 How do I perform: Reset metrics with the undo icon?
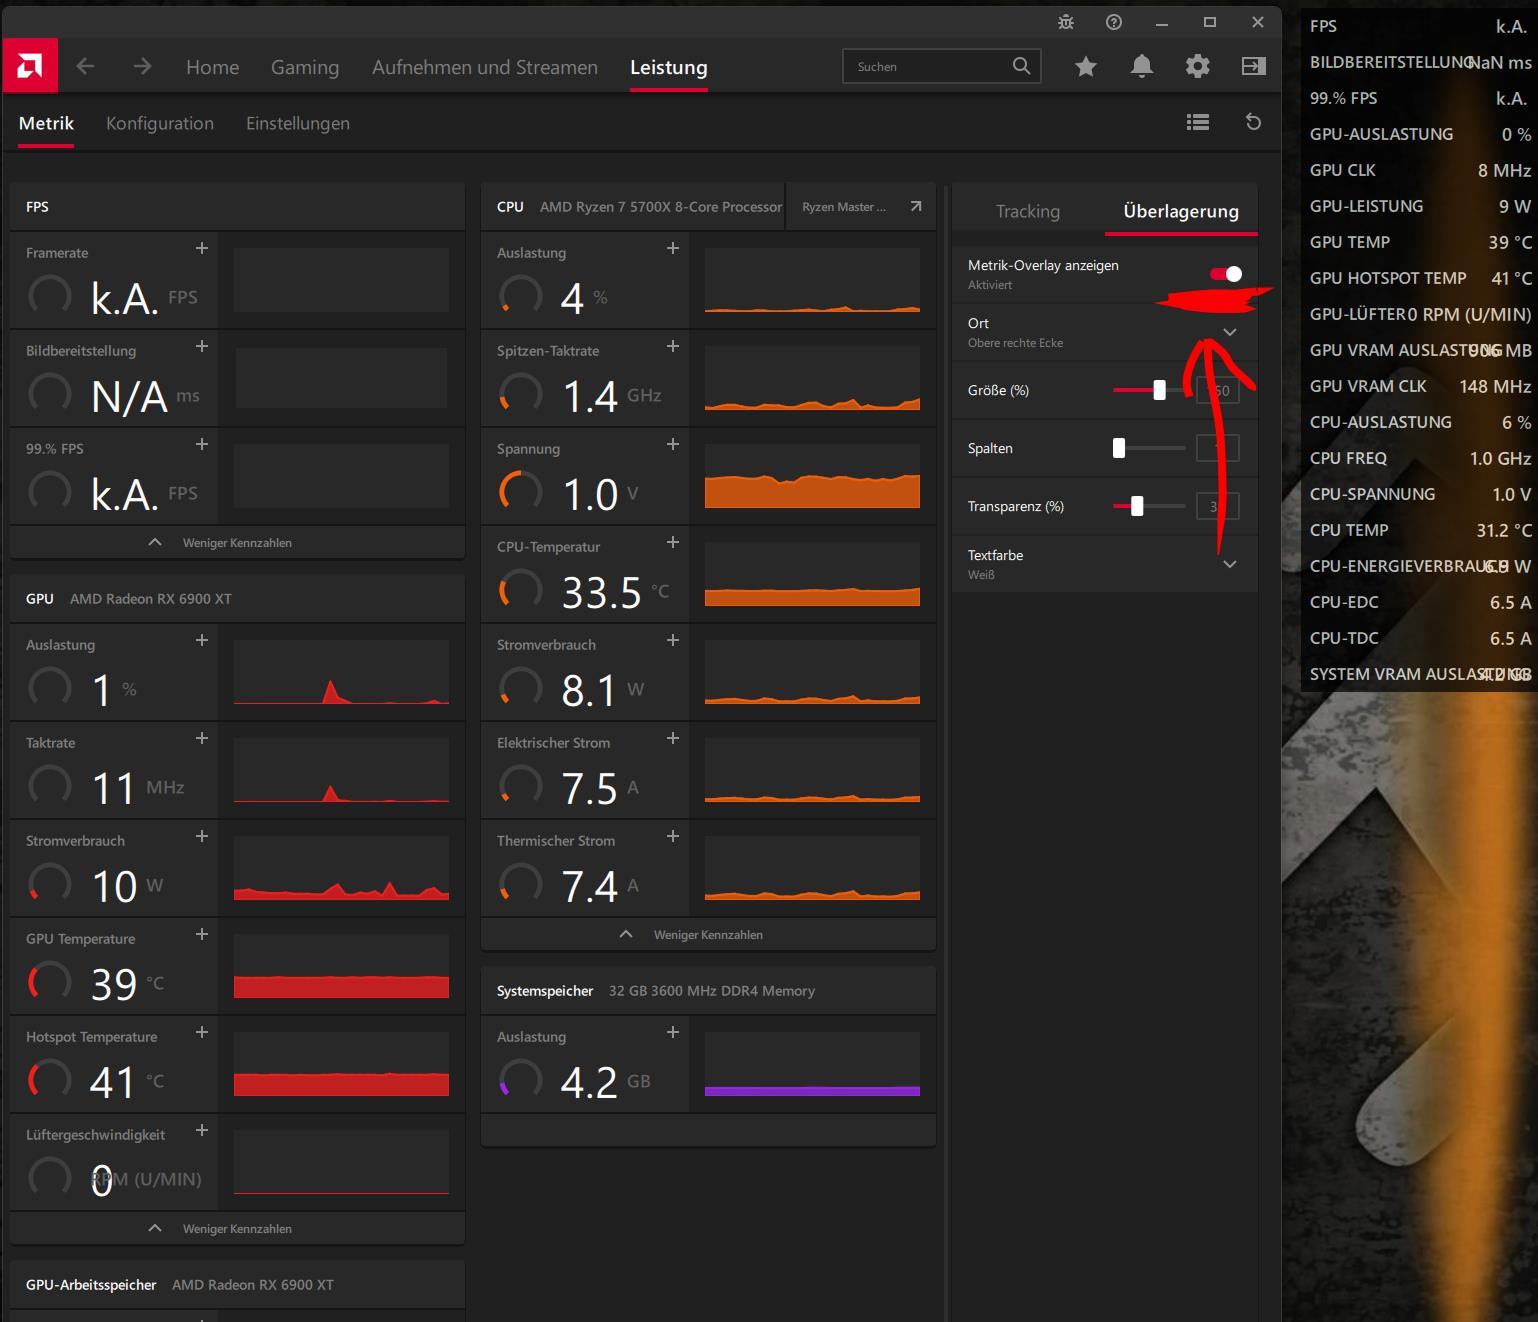tap(1253, 122)
